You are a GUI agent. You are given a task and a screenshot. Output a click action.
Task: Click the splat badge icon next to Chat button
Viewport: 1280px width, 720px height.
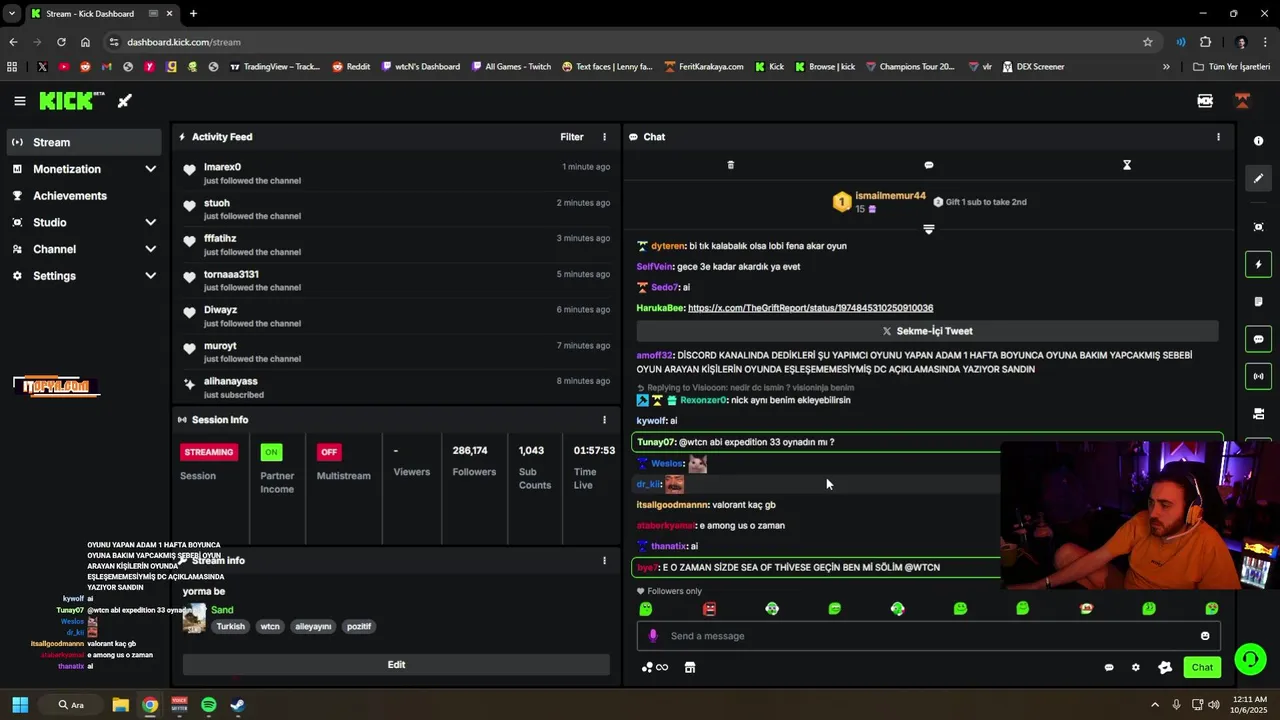[1165, 667]
